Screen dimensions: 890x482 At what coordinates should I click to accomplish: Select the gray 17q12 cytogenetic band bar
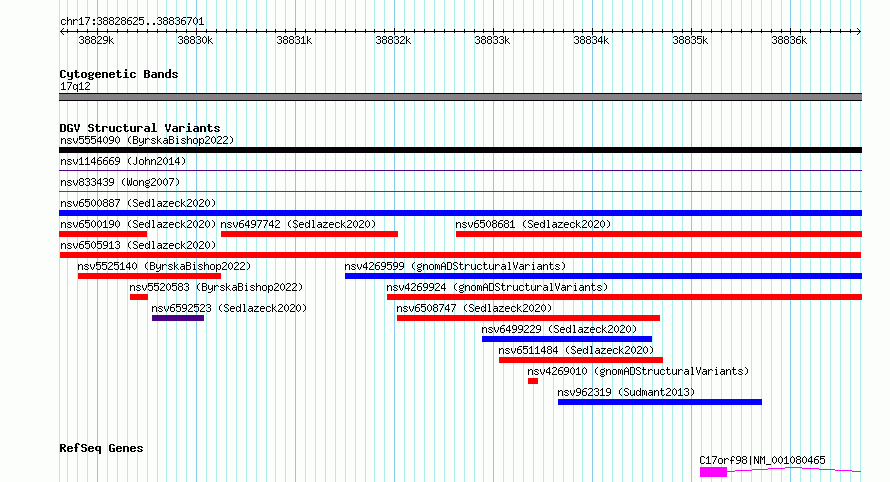[x=460, y=97]
